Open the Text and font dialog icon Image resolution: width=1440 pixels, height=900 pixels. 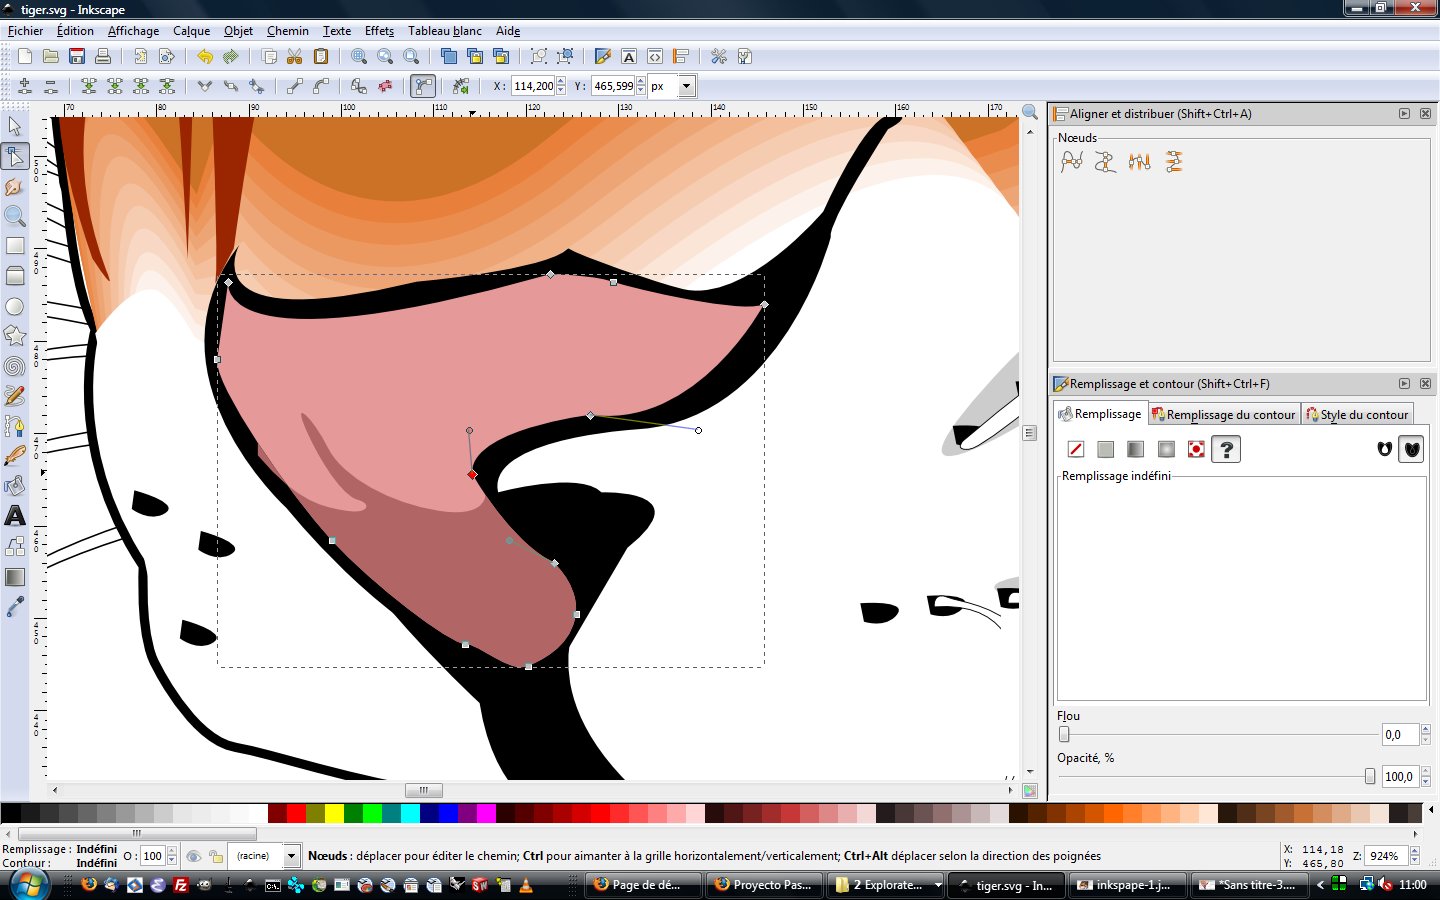click(x=629, y=56)
